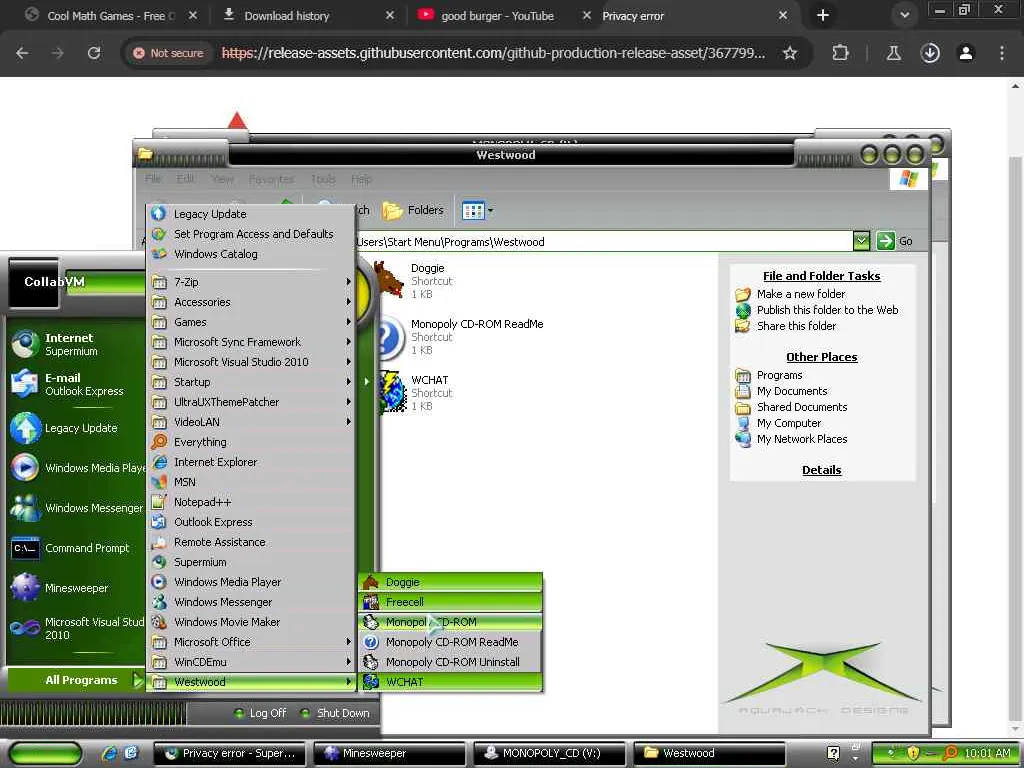This screenshot has height=768, width=1024.
Task: Open My Network Places link
Action: click(x=802, y=439)
